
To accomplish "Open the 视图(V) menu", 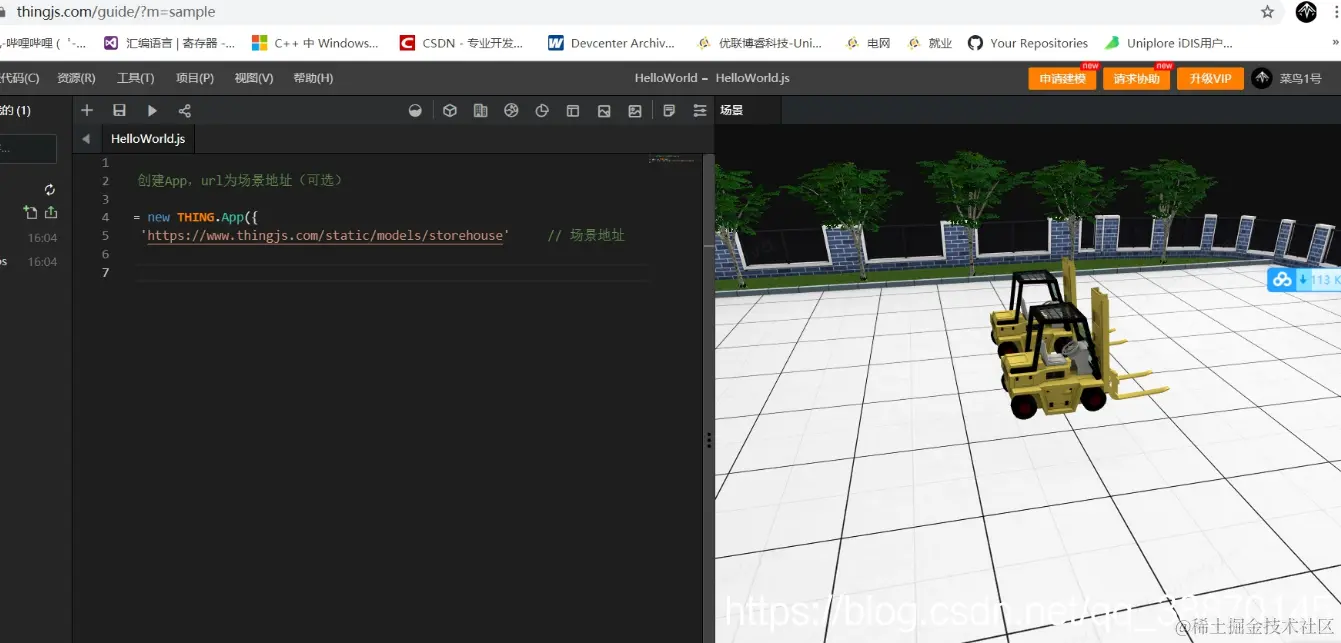I will click(253, 78).
